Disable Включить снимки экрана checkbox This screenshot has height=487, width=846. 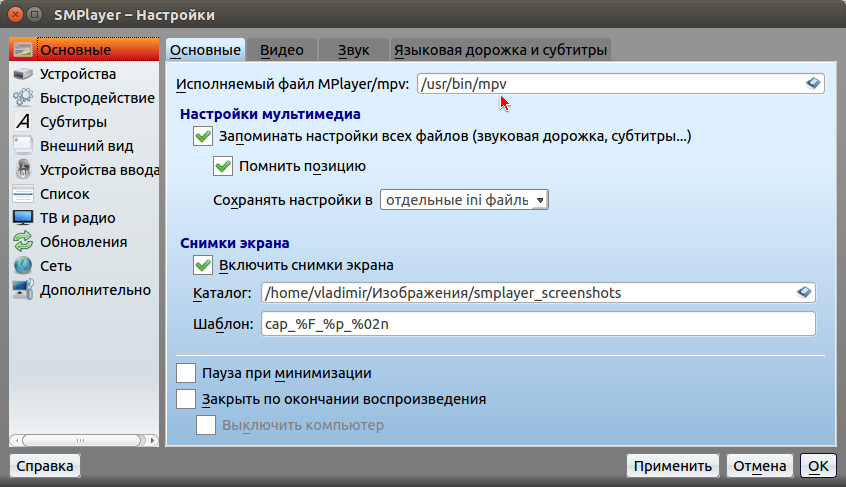point(203,265)
